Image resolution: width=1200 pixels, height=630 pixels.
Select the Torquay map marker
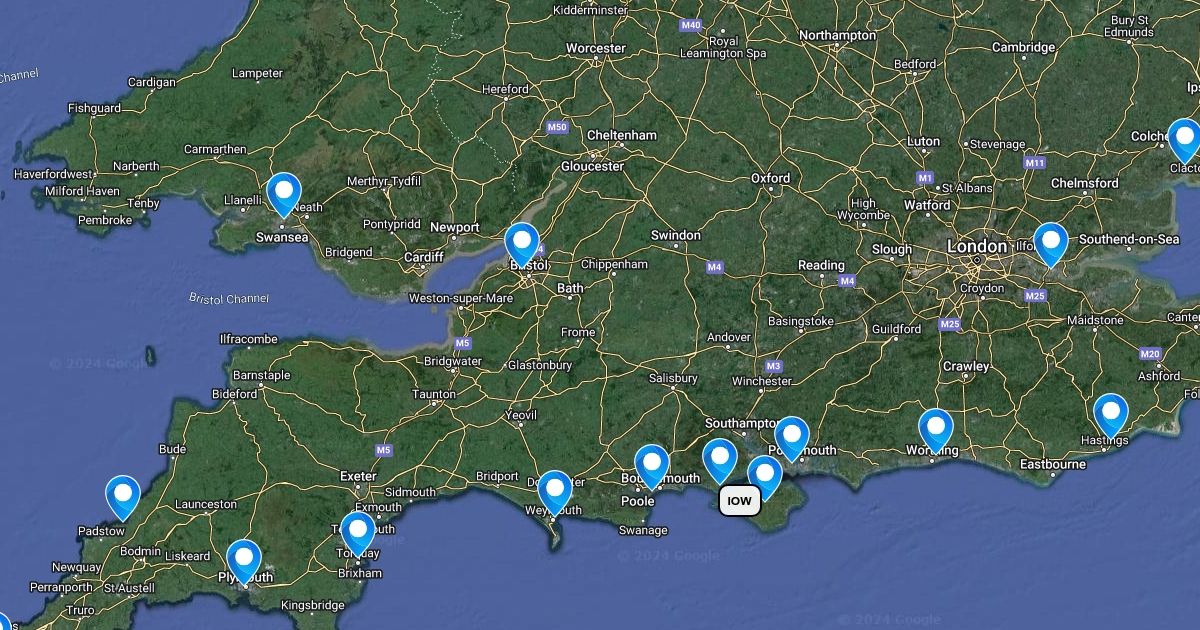pos(358,532)
